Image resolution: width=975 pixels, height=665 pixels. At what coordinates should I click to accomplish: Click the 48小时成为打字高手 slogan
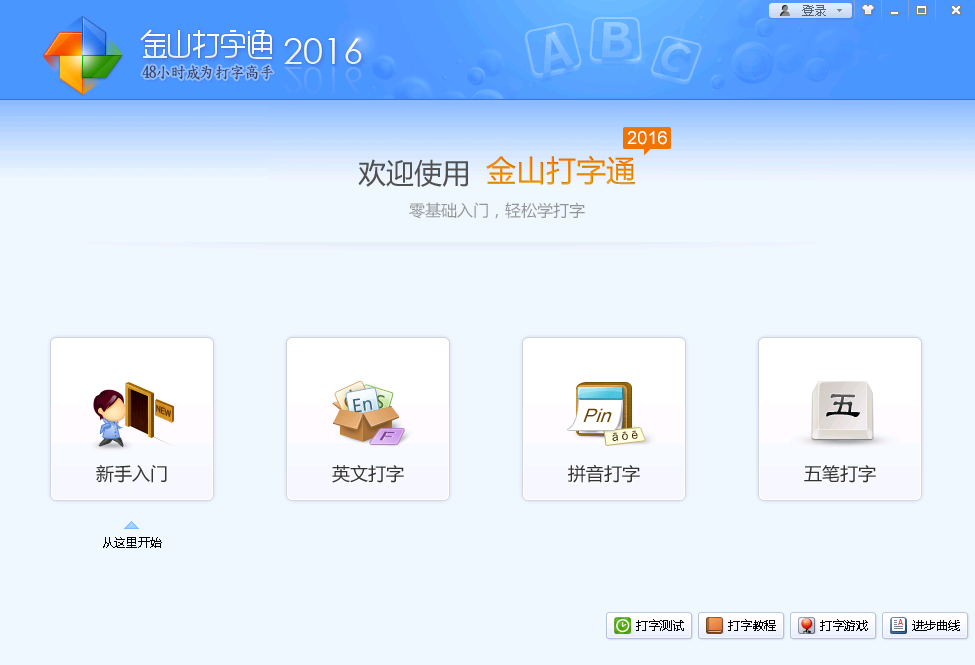tap(208, 73)
